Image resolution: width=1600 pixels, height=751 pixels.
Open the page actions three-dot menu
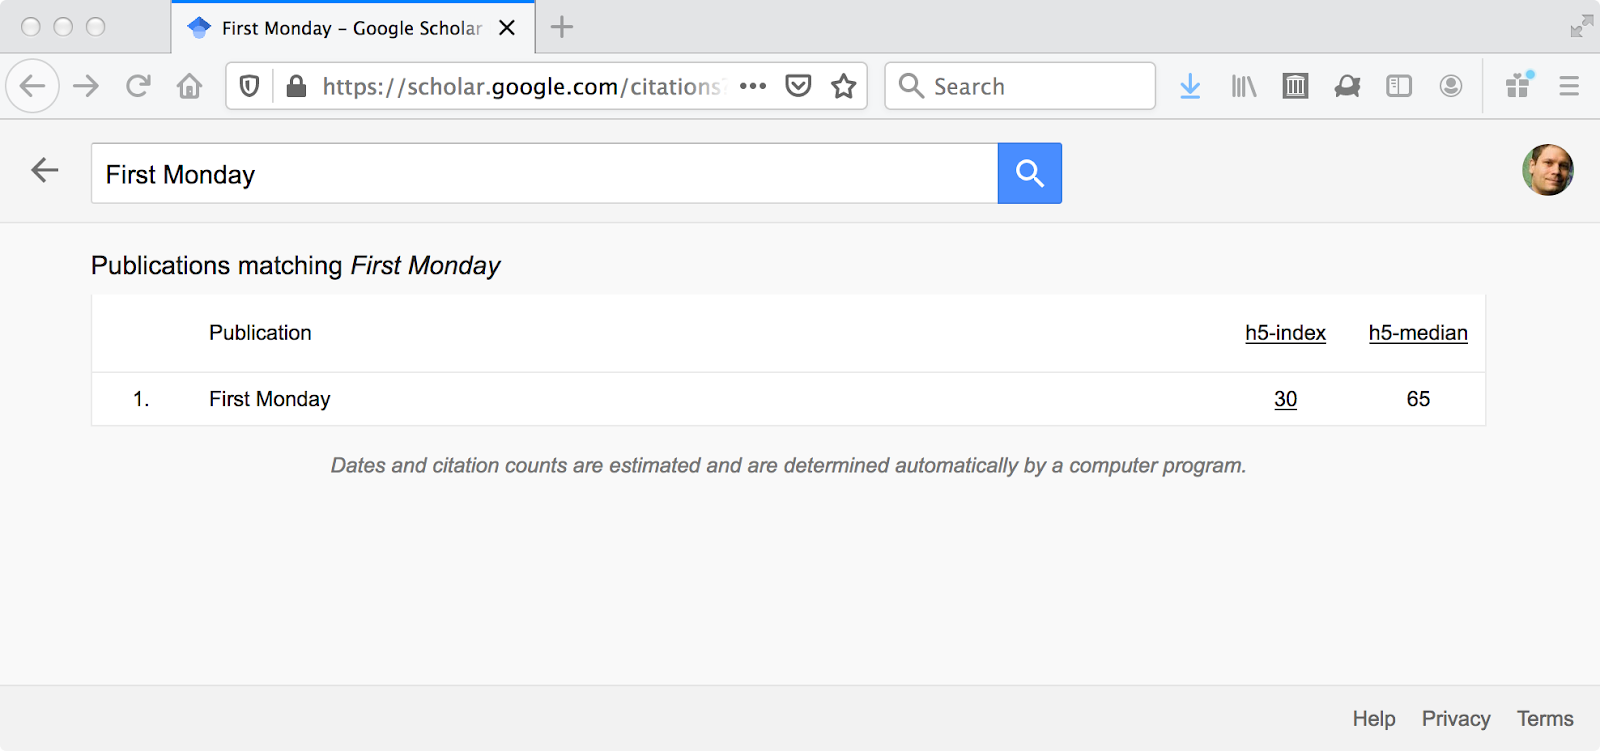point(753,86)
